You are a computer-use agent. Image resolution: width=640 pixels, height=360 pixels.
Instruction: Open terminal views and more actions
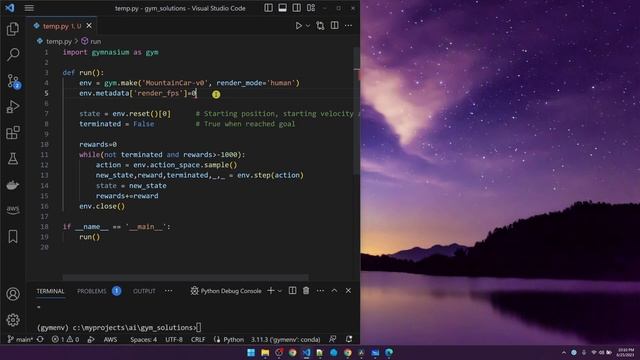click(x=320, y=291)
